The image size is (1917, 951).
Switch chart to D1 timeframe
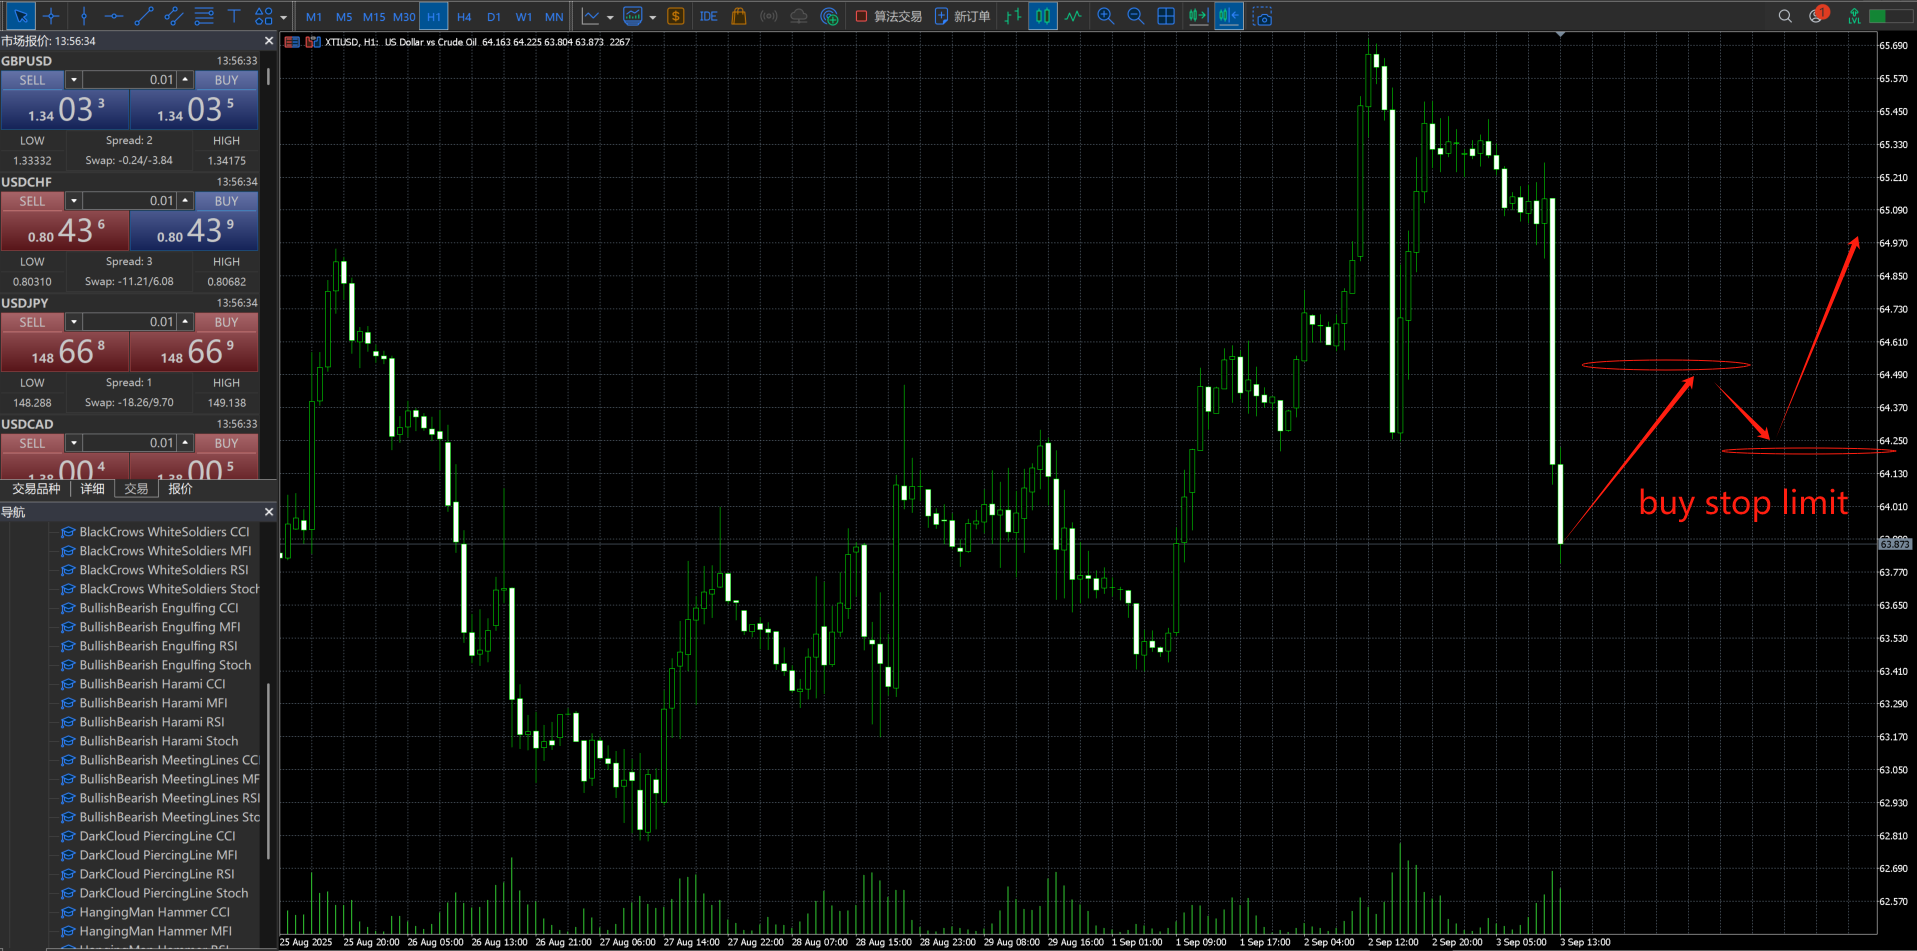click(x=494, y=17)
